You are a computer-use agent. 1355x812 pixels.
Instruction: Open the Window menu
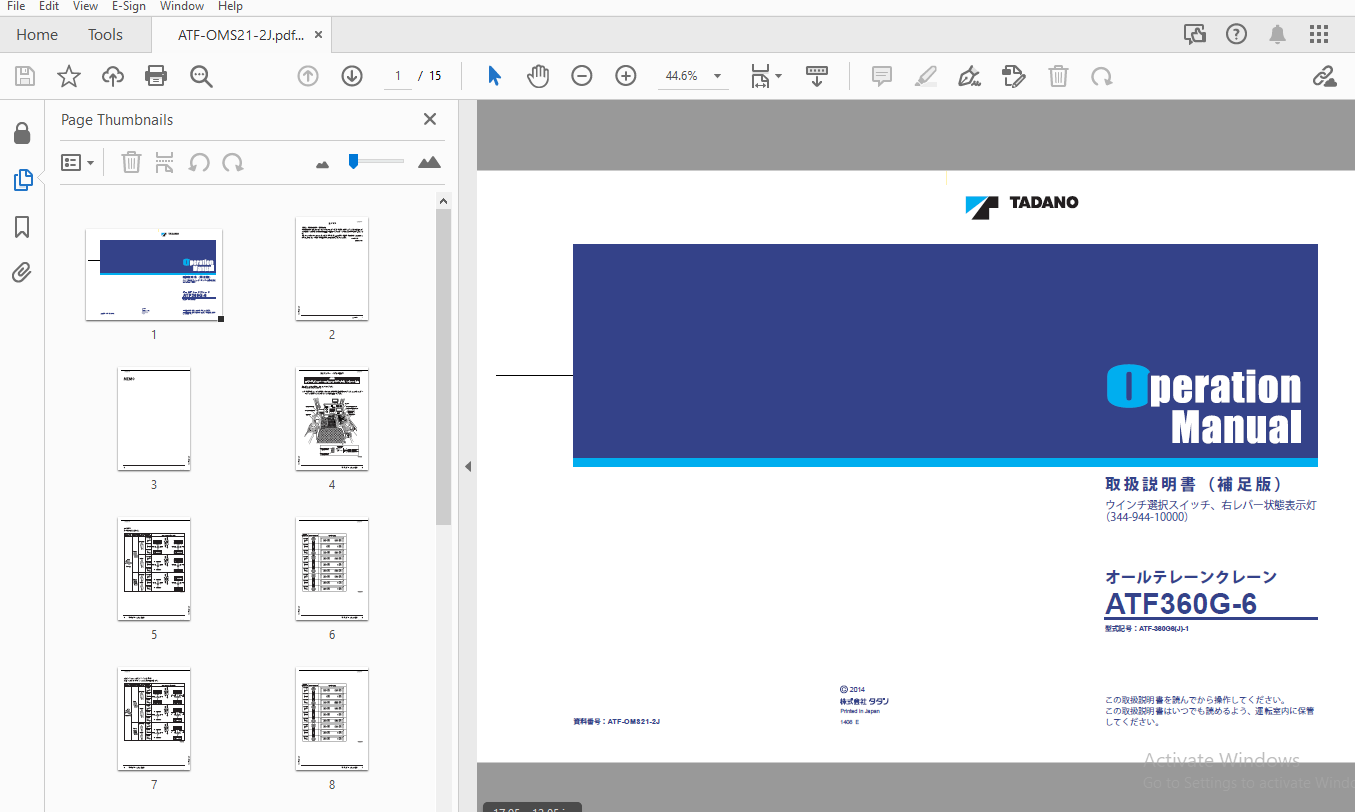[x=182, y=6]
